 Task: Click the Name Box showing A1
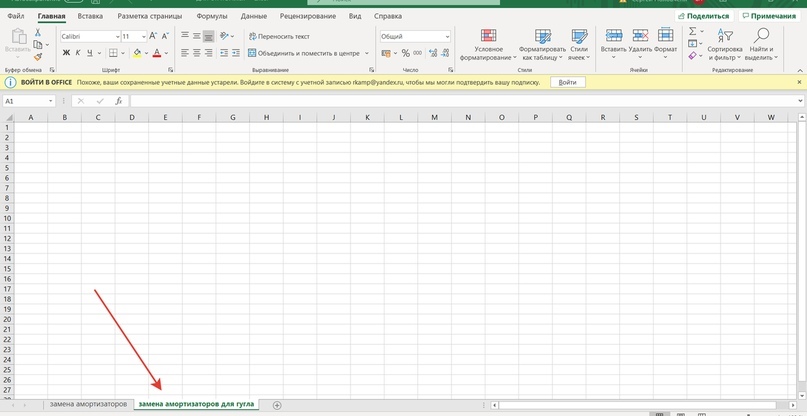click(28, 101)
